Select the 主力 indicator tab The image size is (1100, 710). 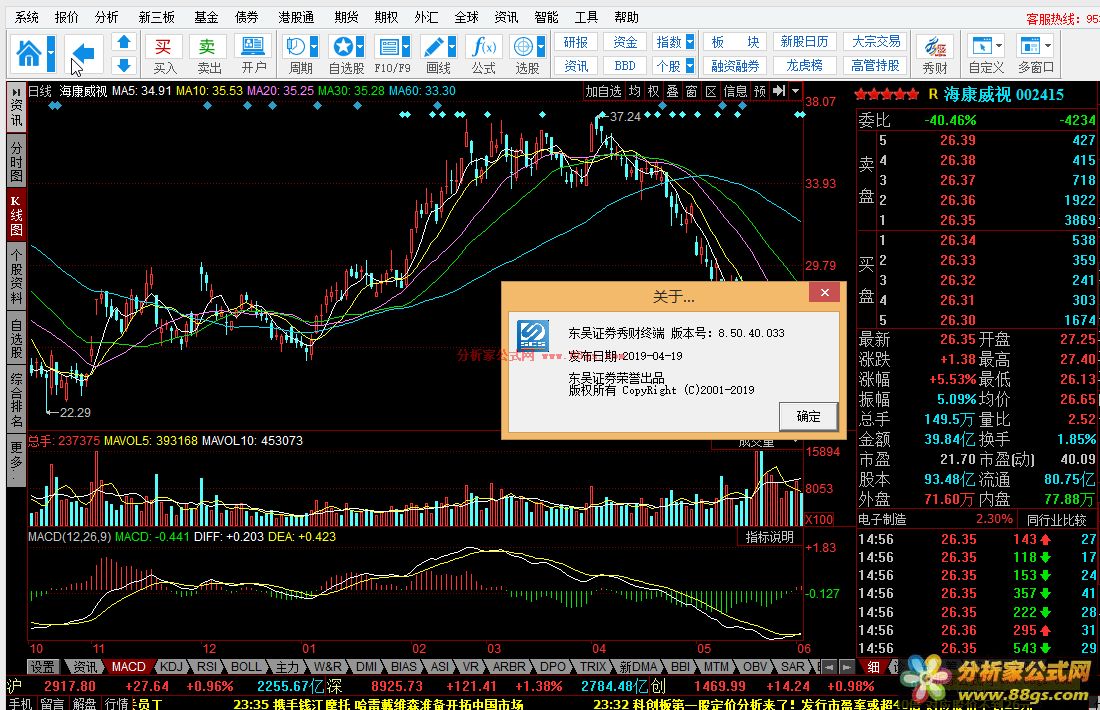pos(287,667)
